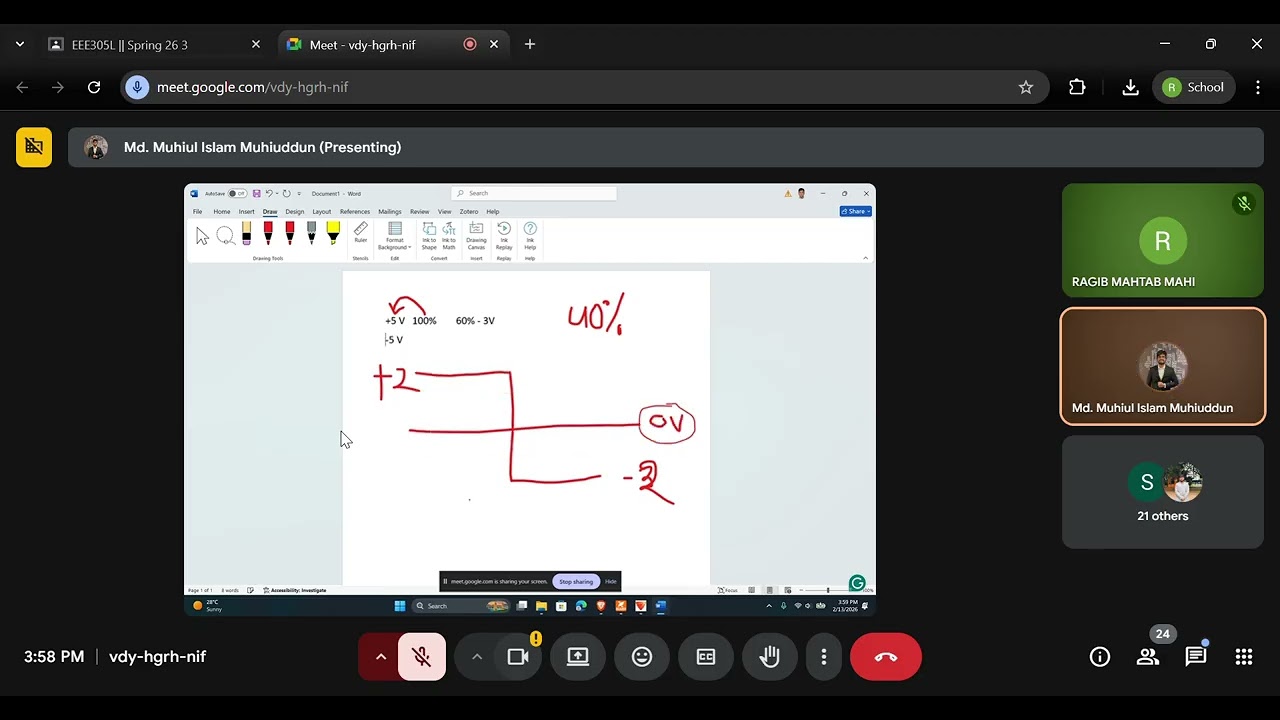Insert a Drawing Canvas in Word
1280x720 pixels.
click(476, 235)
